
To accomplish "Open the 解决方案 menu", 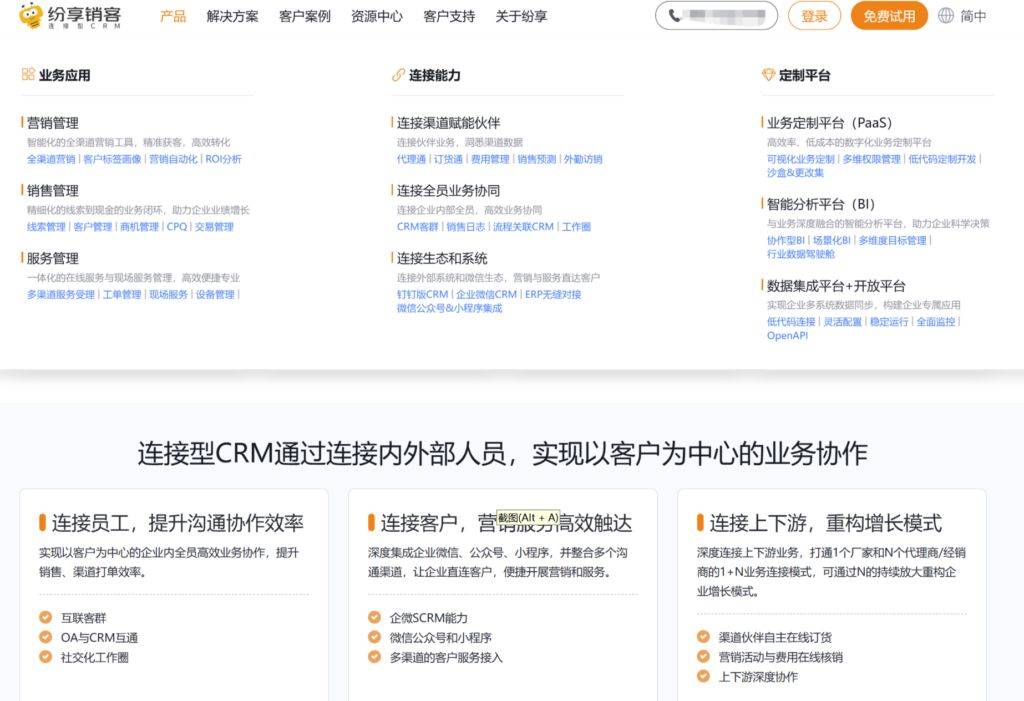I will pyautogui.click(x=232, y=16).
